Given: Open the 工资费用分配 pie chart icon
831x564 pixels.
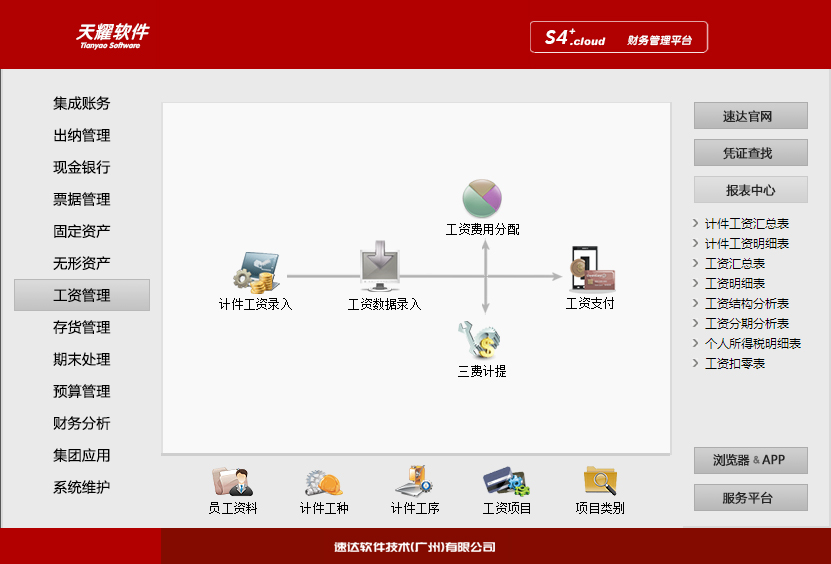Looking at the screenshot, I should coord(482,198).
